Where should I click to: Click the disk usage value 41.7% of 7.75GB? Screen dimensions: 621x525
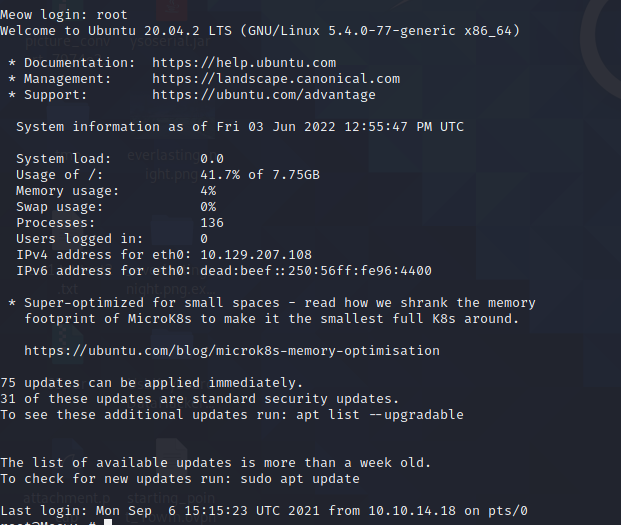pos(260,175)
